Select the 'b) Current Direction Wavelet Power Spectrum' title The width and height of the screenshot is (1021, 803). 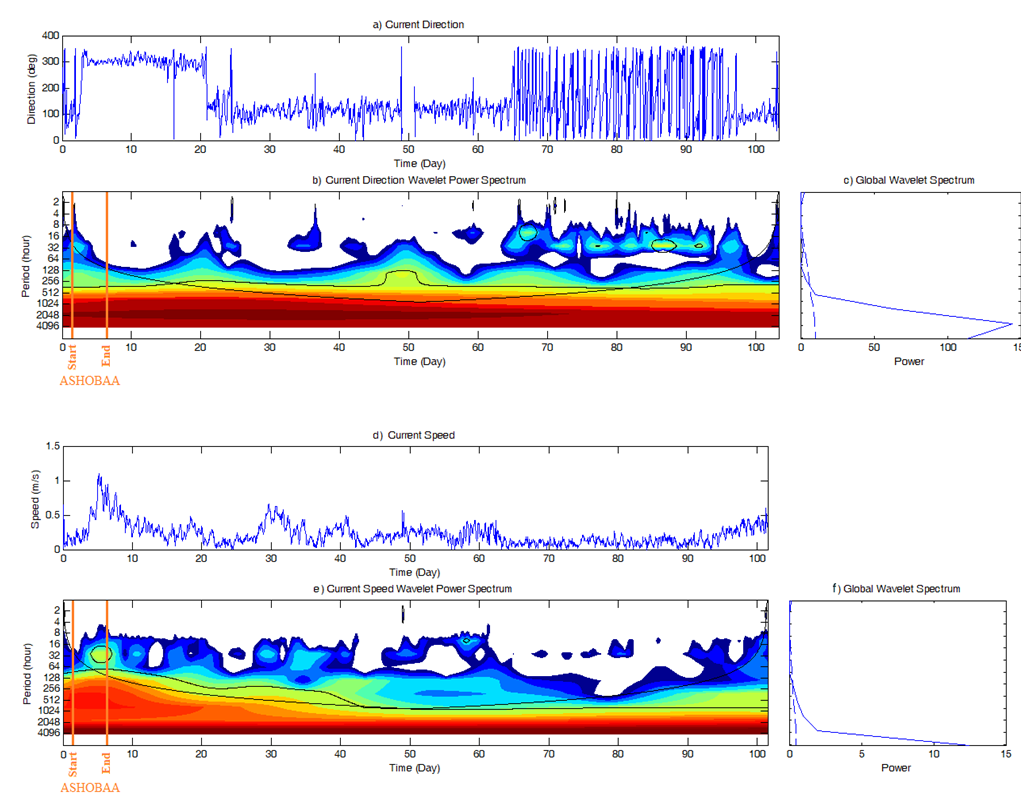419,180
